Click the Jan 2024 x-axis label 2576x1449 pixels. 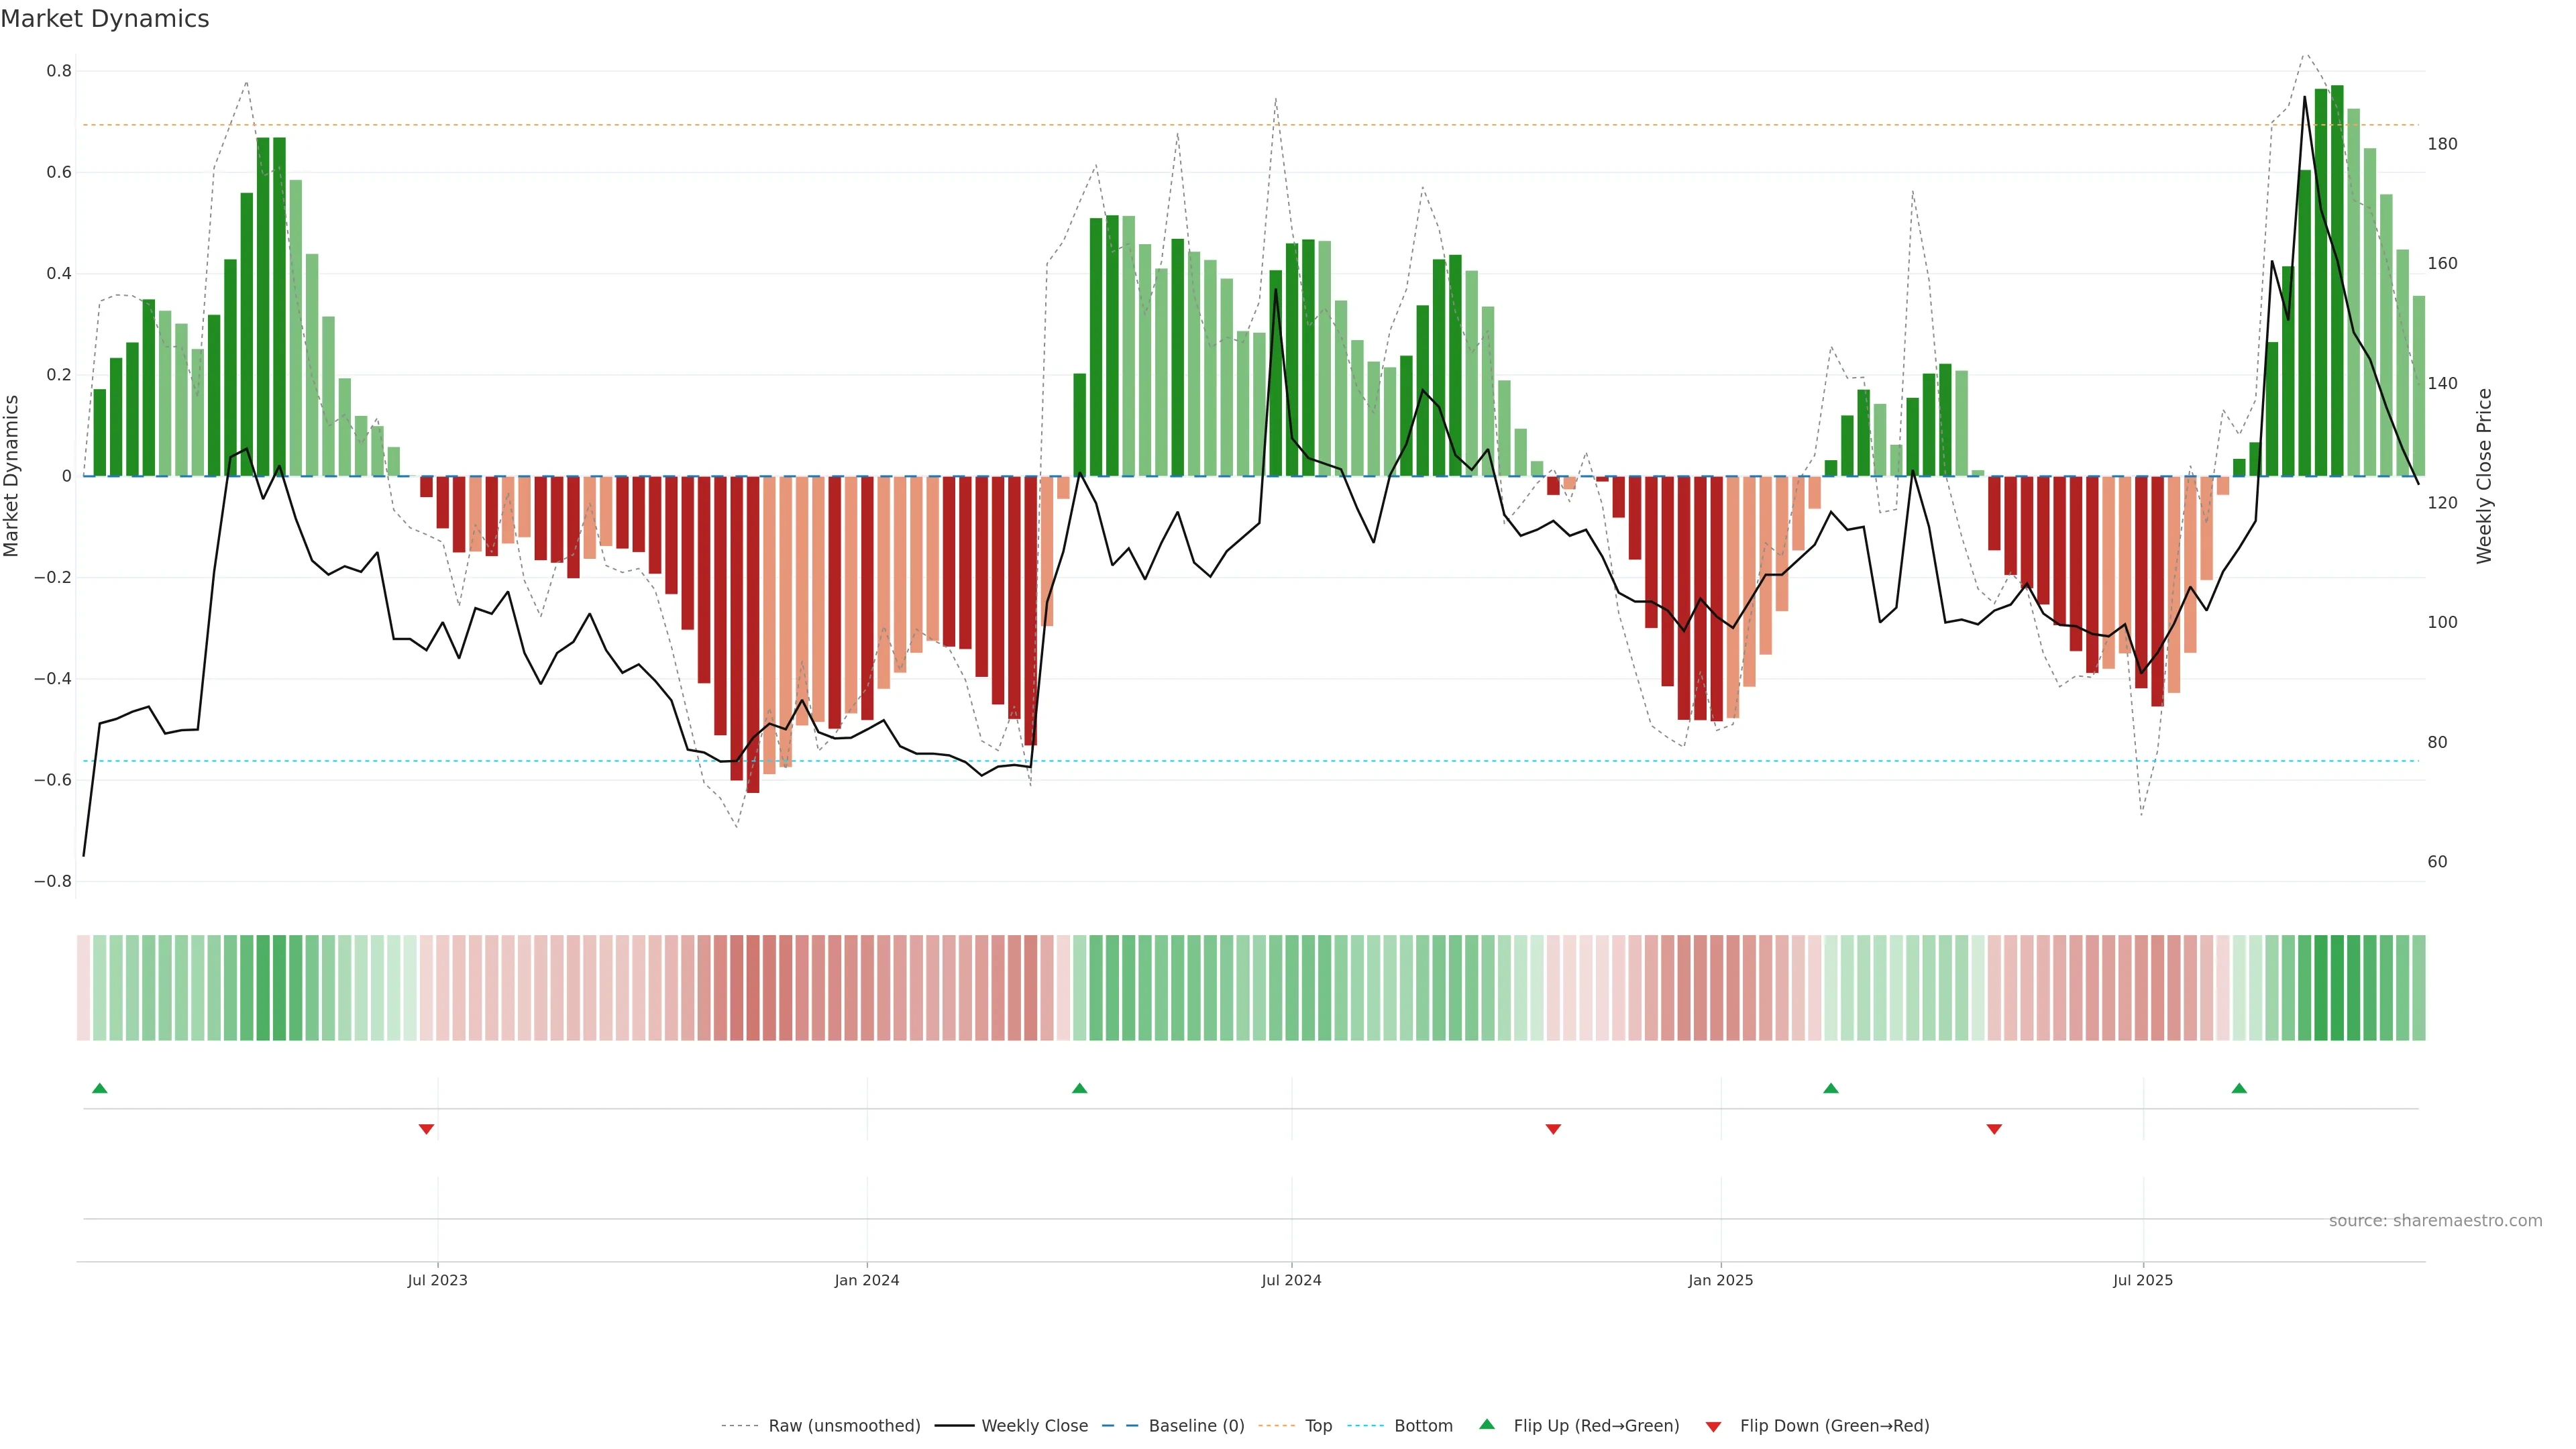pos(867,1280)
